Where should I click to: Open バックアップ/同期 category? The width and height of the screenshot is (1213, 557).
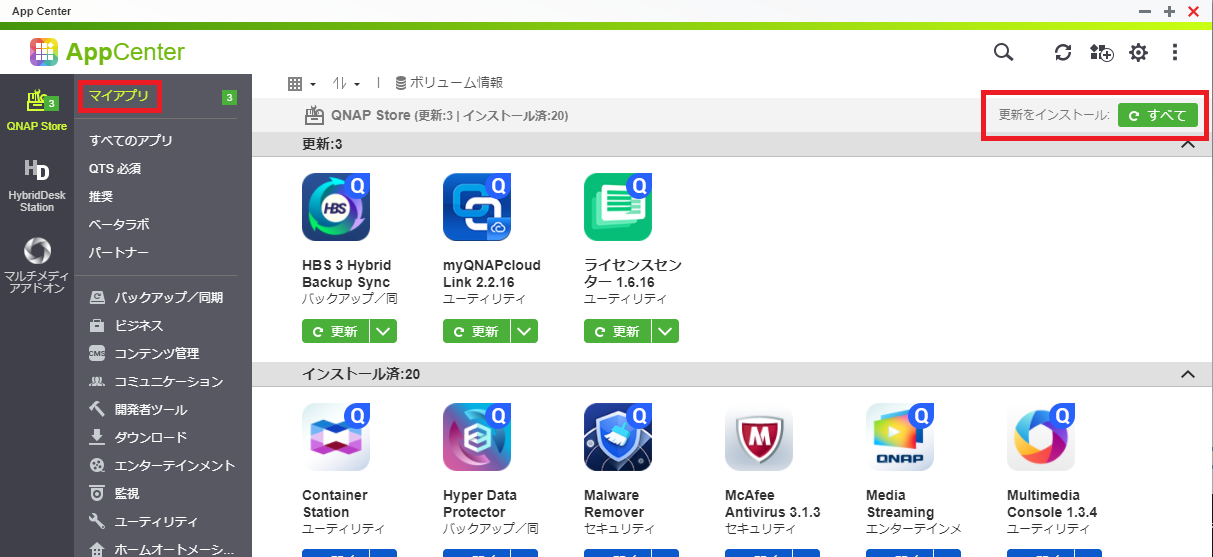(x=156, y=297)
